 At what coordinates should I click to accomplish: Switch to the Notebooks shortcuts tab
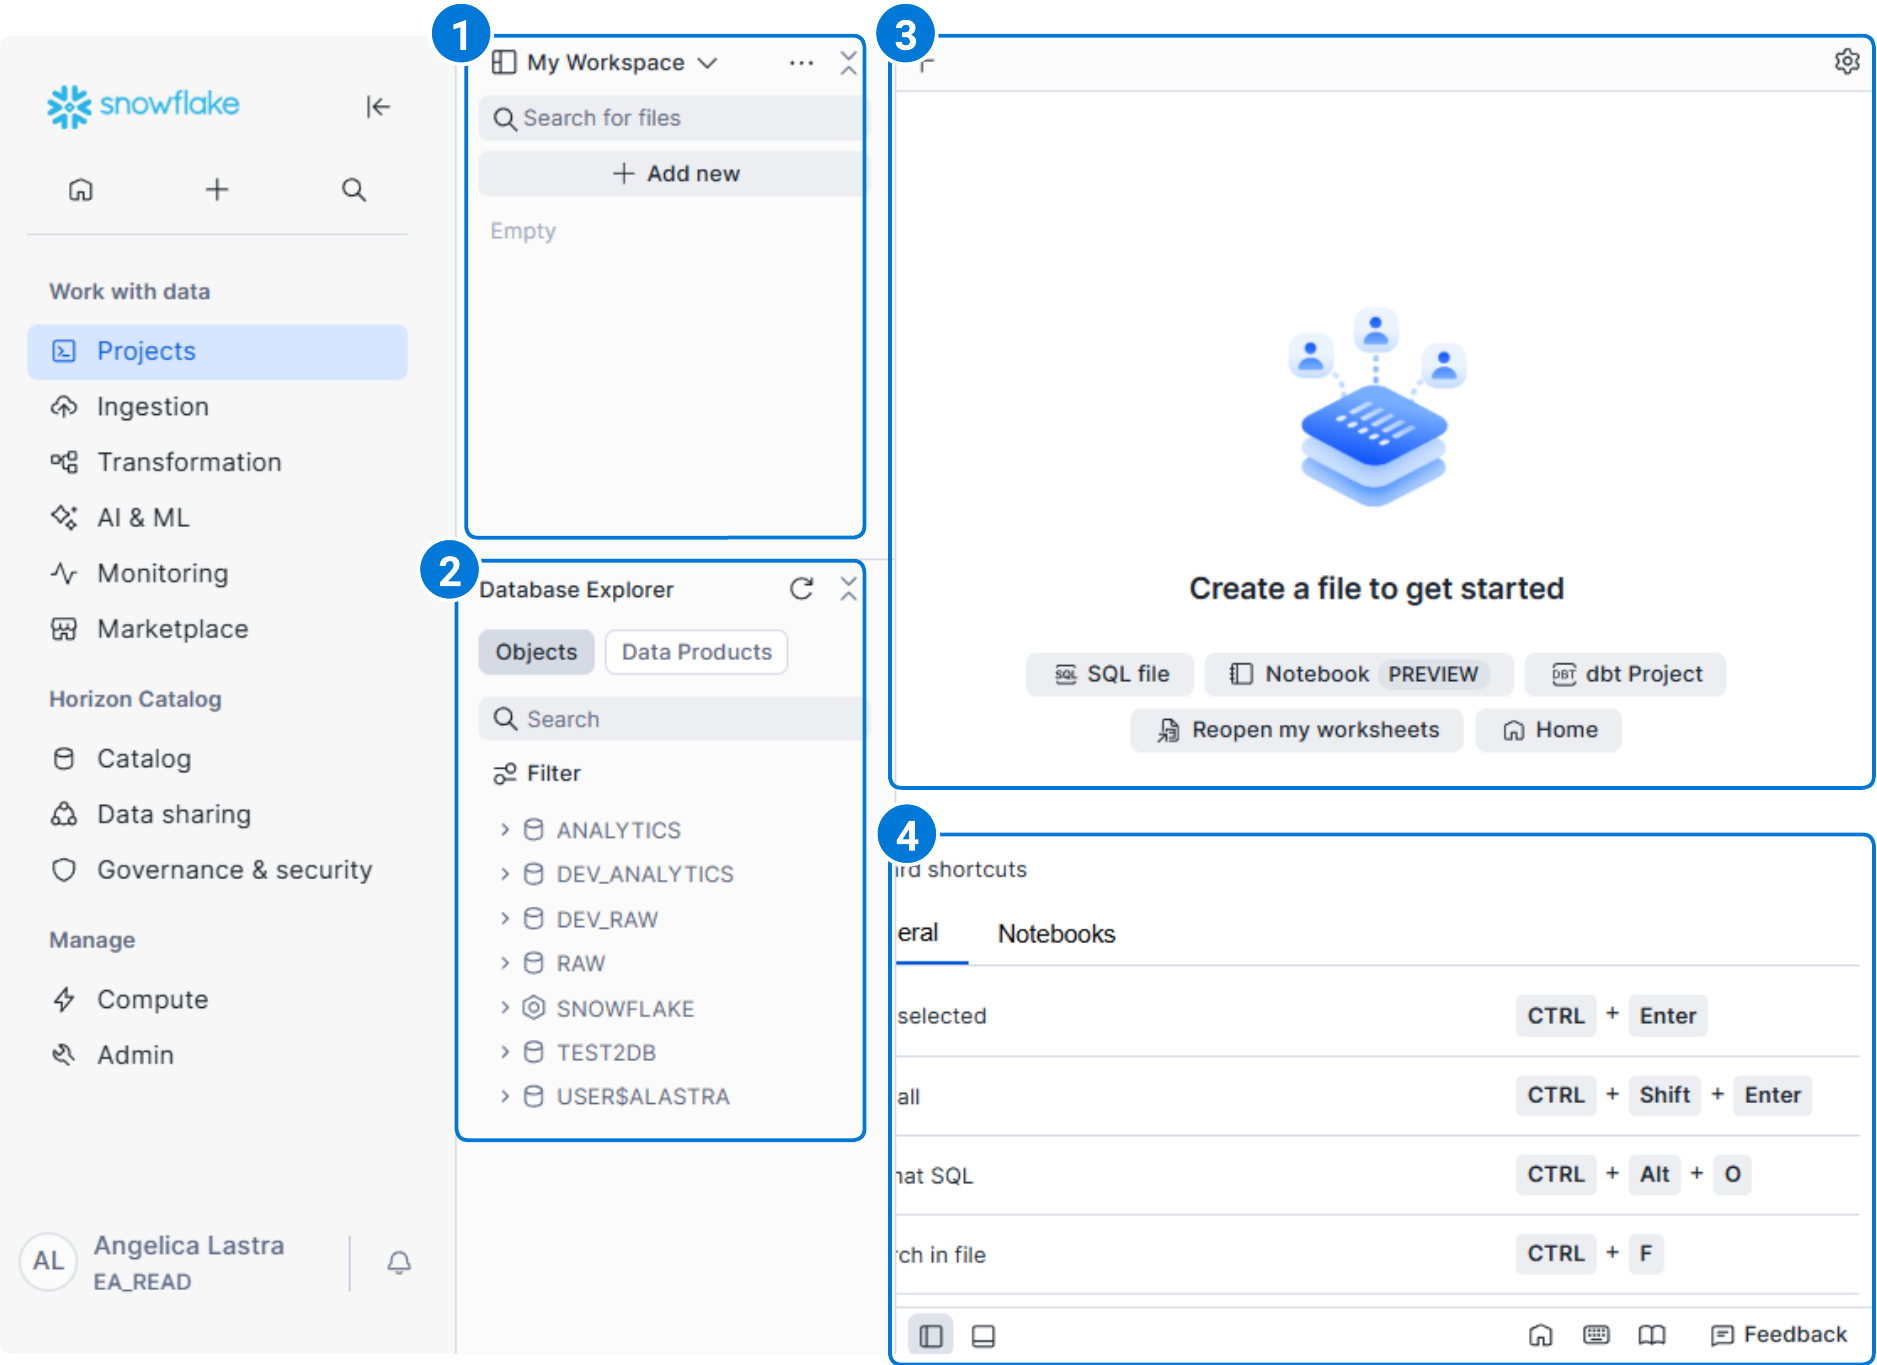point(1056,934)
